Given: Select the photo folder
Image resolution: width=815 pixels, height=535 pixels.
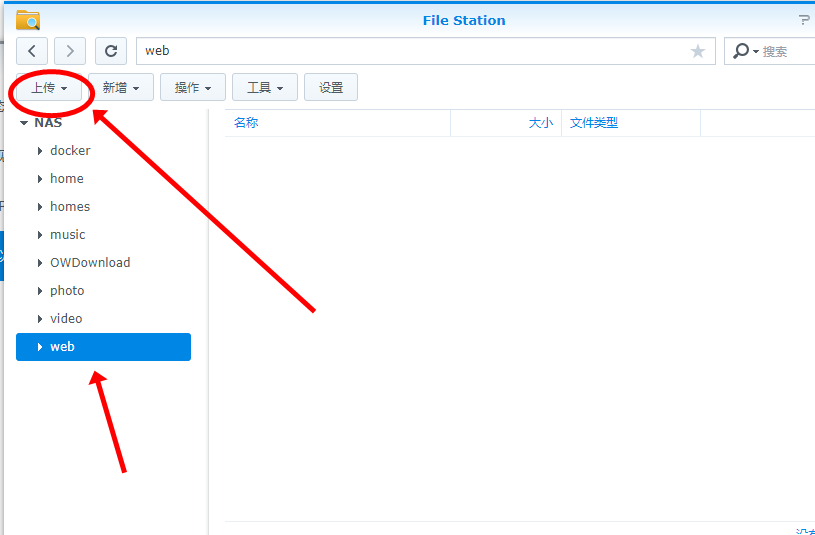Looking at the screenshot, I should [67, 291].
